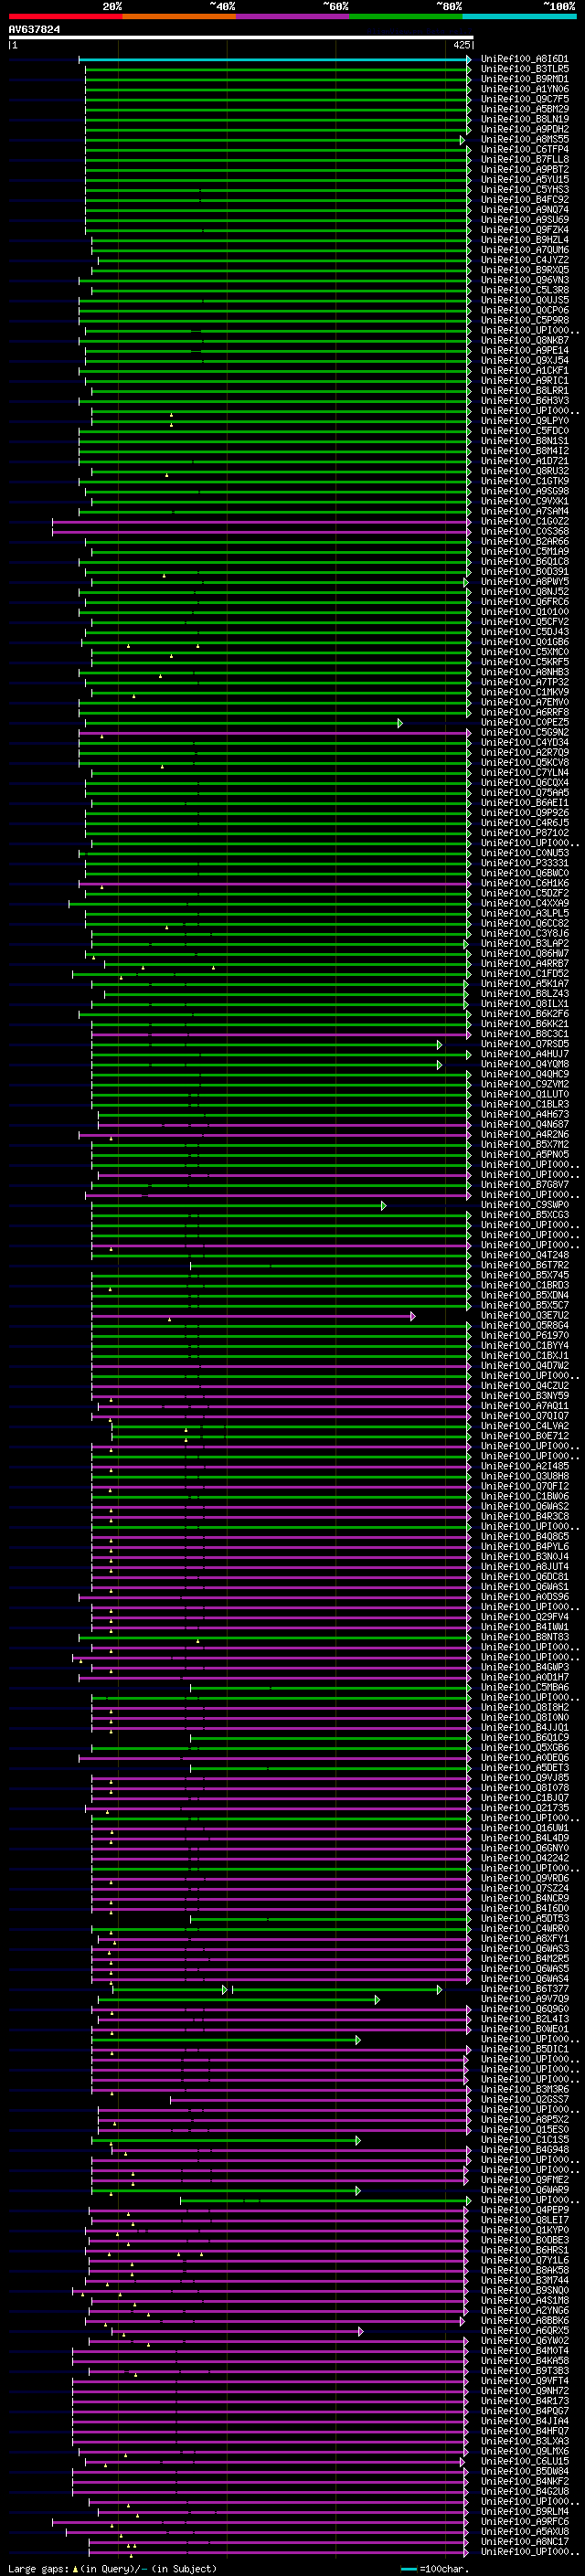Click the =100char. scale legend

tap(434, 2568)
